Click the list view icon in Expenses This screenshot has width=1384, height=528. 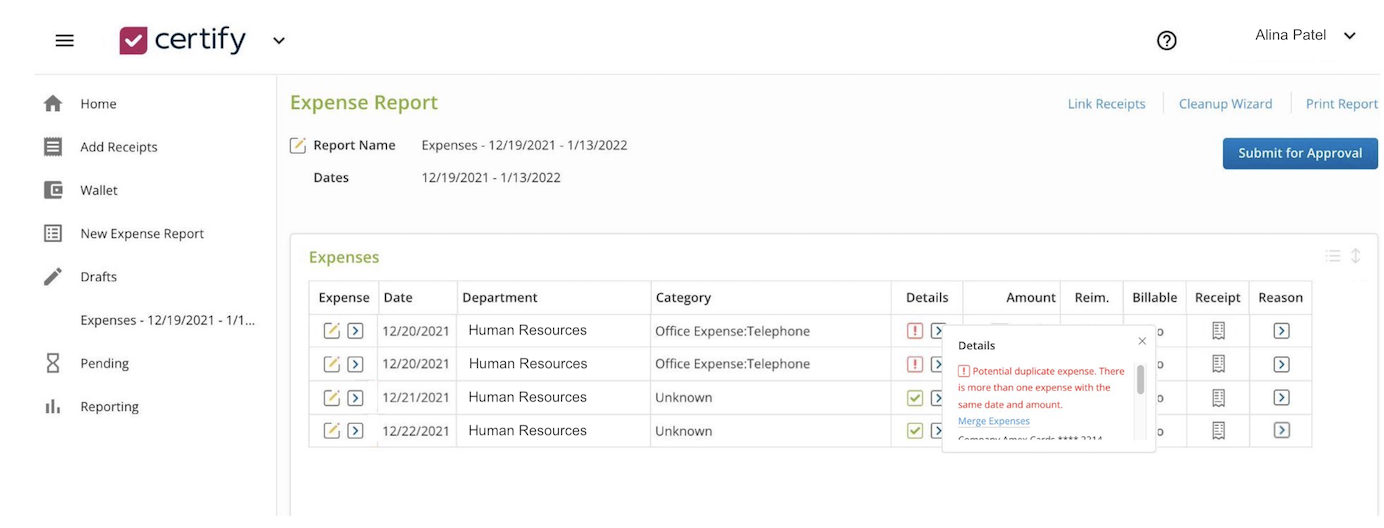[x=1332, y=256]
